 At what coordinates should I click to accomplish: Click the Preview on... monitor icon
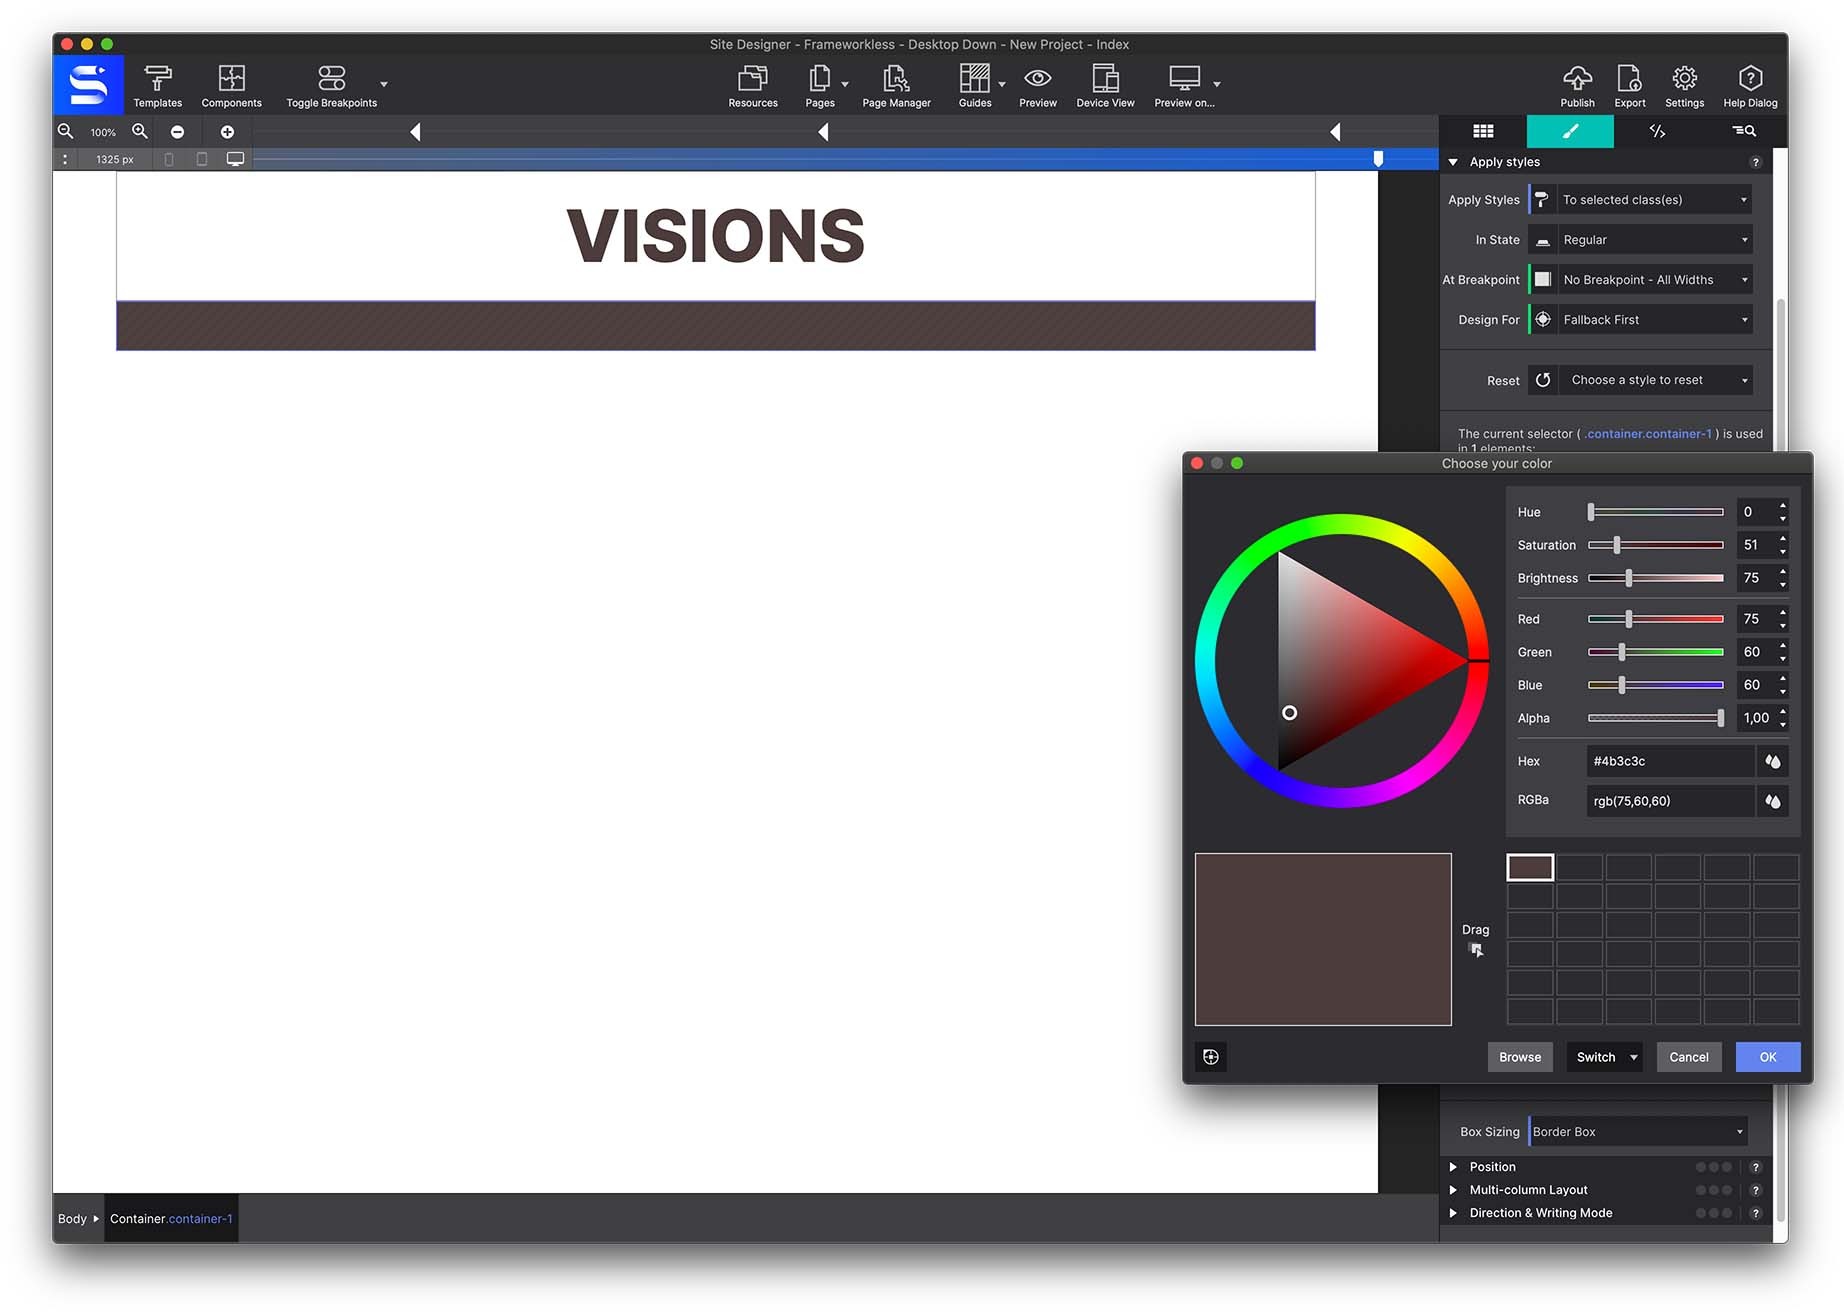point(1184,78)
